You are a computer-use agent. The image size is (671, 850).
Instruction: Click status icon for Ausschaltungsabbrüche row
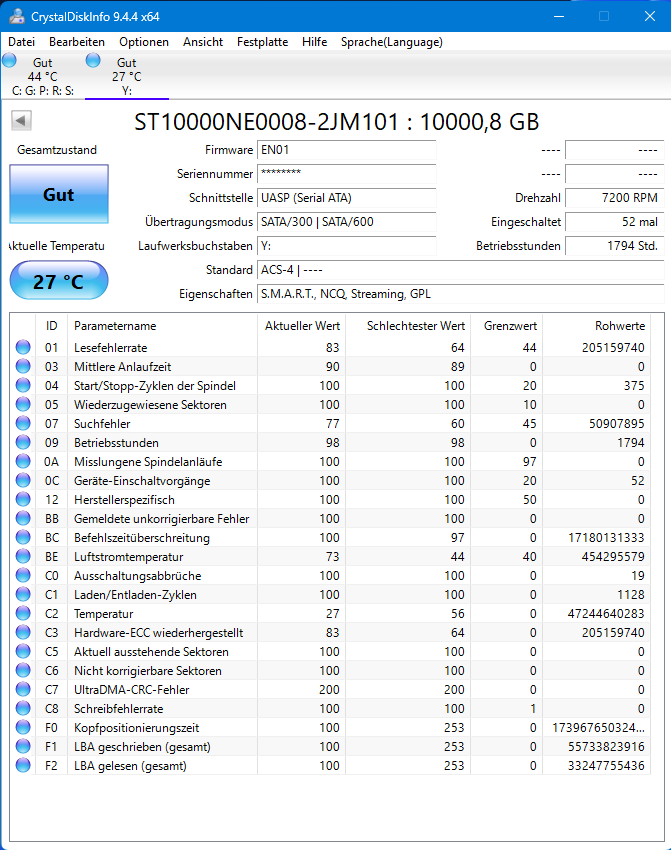pos(23,575)
